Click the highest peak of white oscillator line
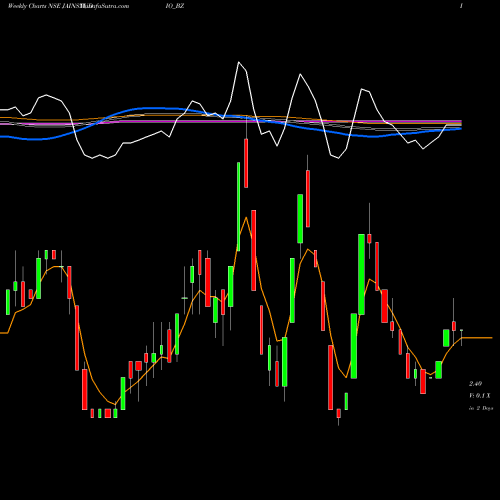 pos(239,62)
